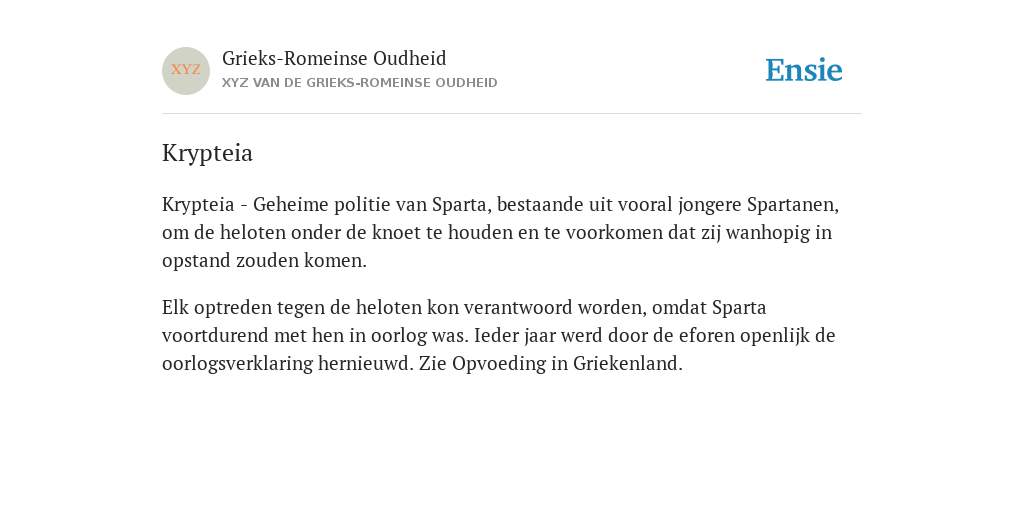Click the word Krypteia starting the first paragraph

(x=198, y=206)
